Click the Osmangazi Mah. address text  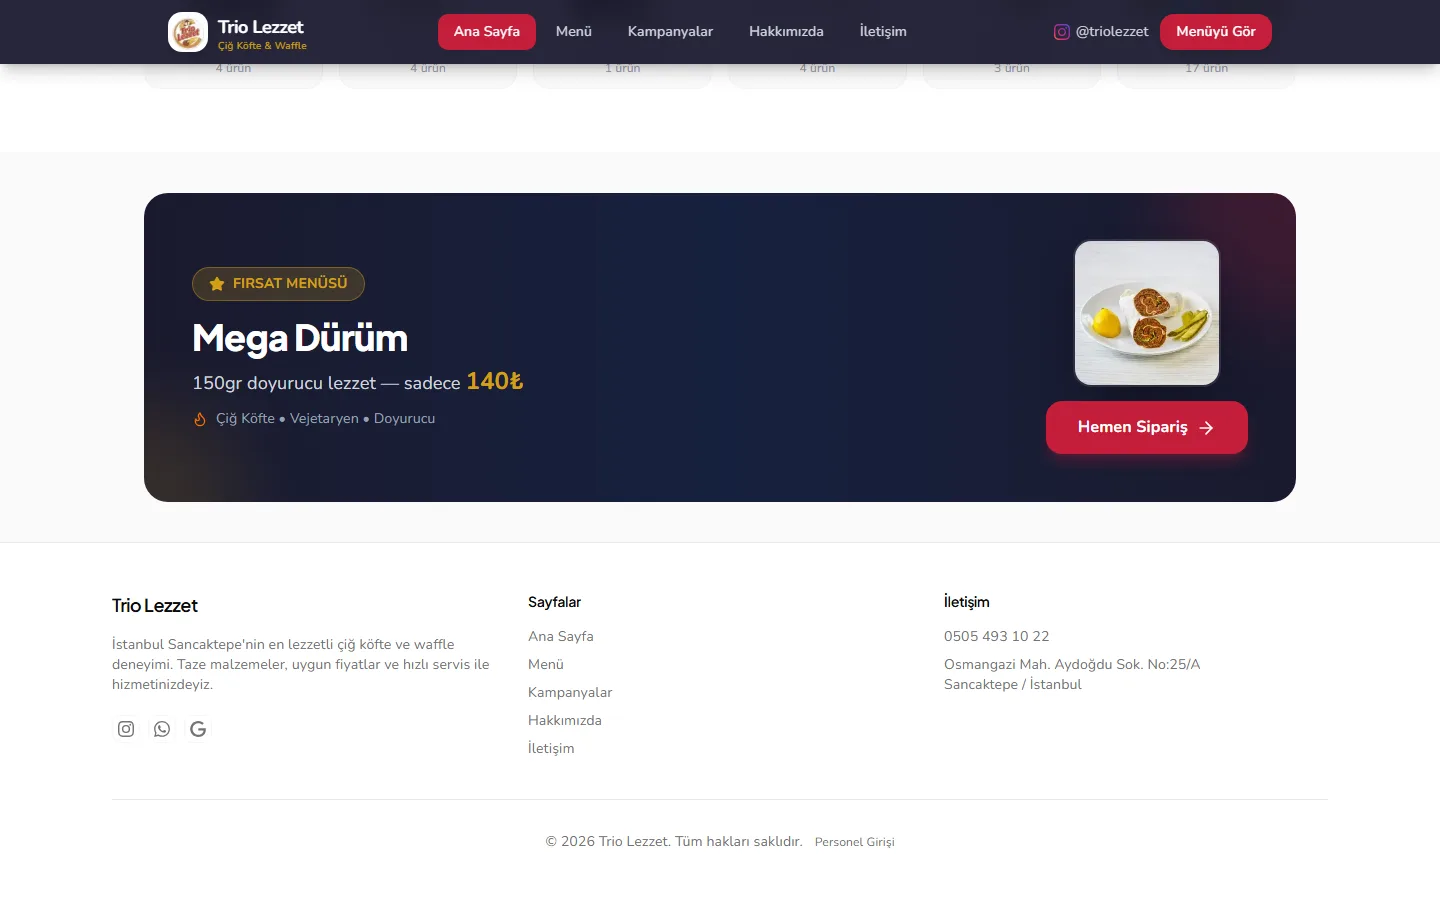coord(1072,674)
